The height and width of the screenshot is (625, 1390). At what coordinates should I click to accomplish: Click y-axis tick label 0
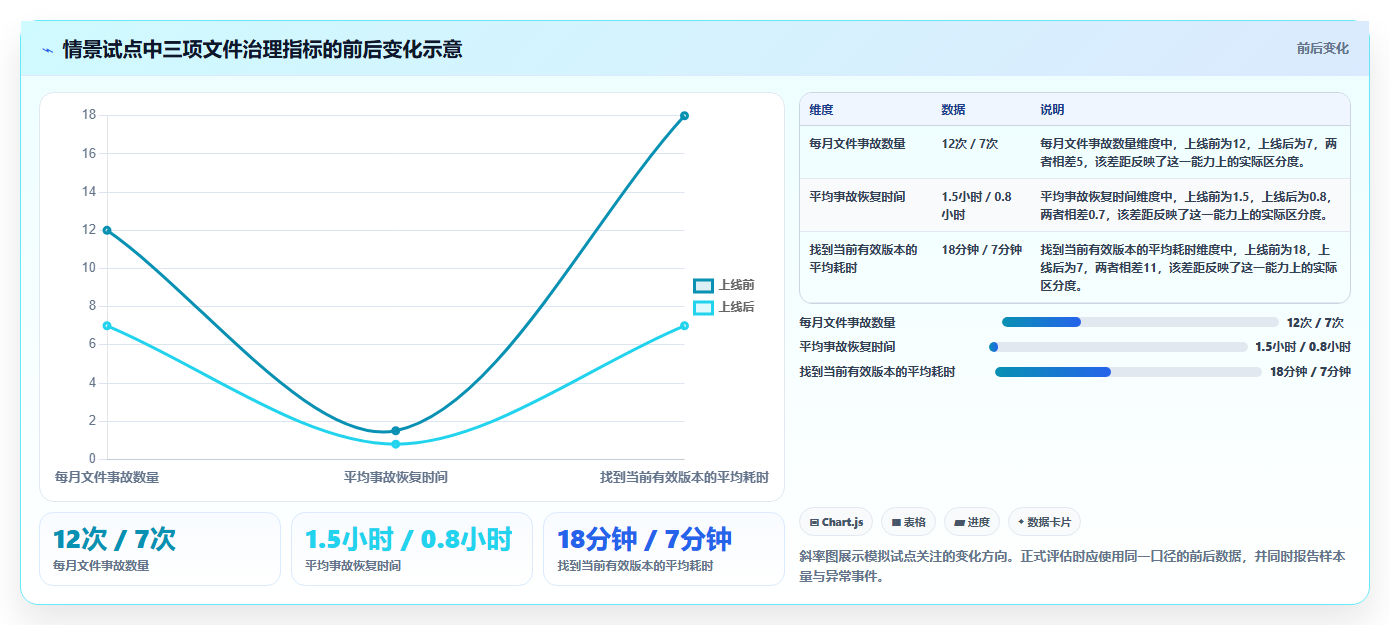pos(93,459)
